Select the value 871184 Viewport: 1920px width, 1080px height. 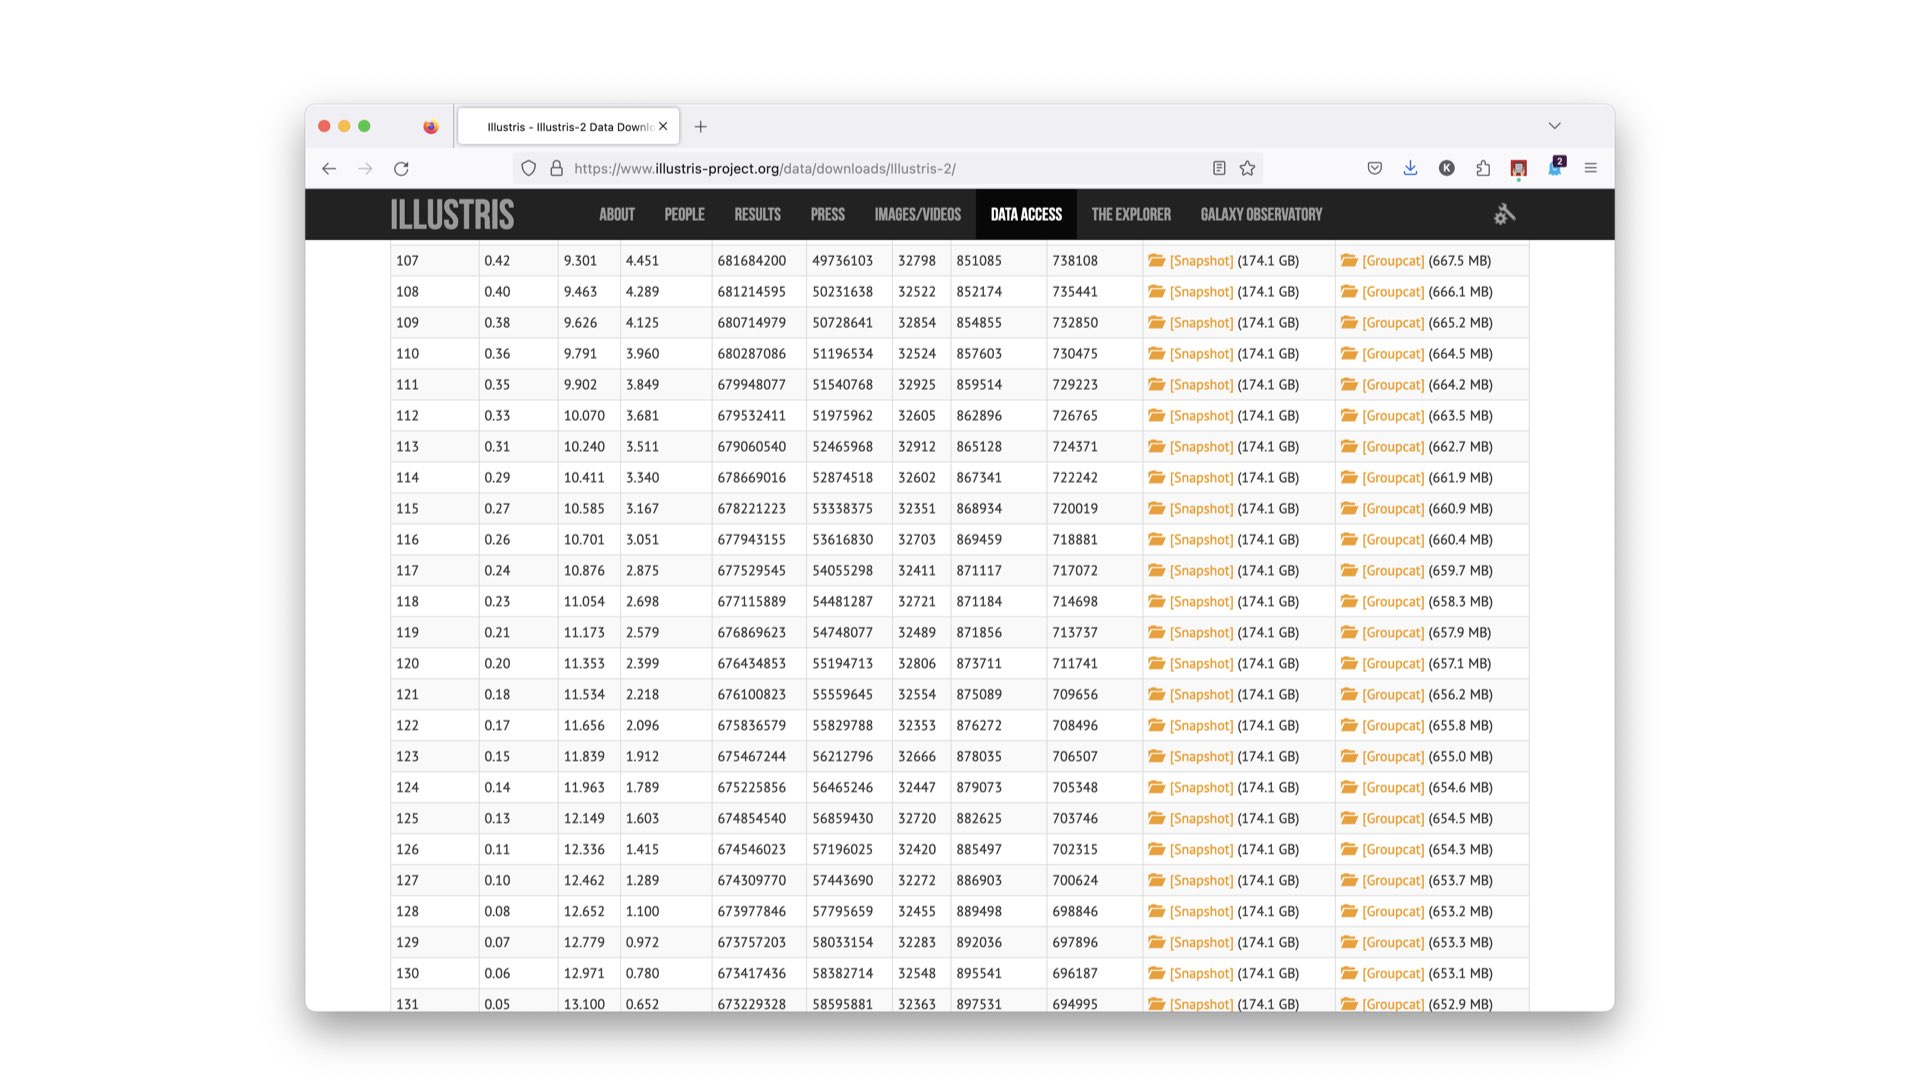click(979, 602)
